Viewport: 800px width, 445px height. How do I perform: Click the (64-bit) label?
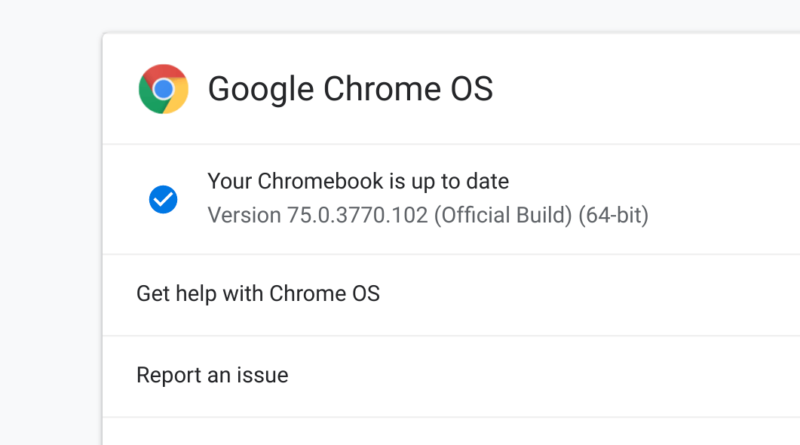[x=613, y=215]
